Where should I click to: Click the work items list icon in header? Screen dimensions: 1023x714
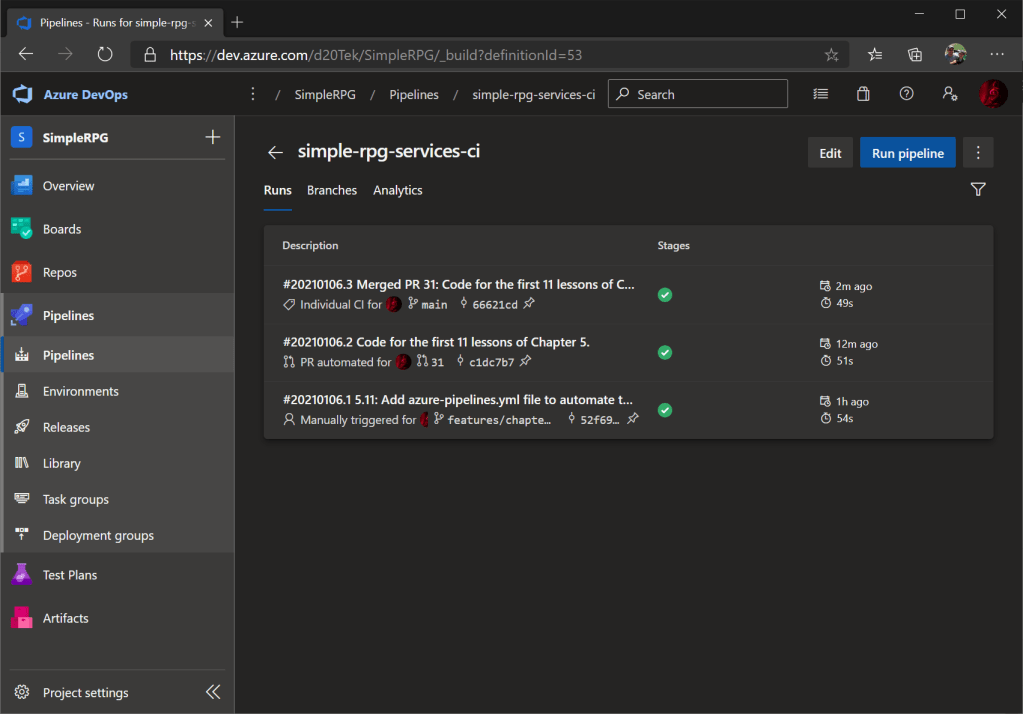point(820,94)
